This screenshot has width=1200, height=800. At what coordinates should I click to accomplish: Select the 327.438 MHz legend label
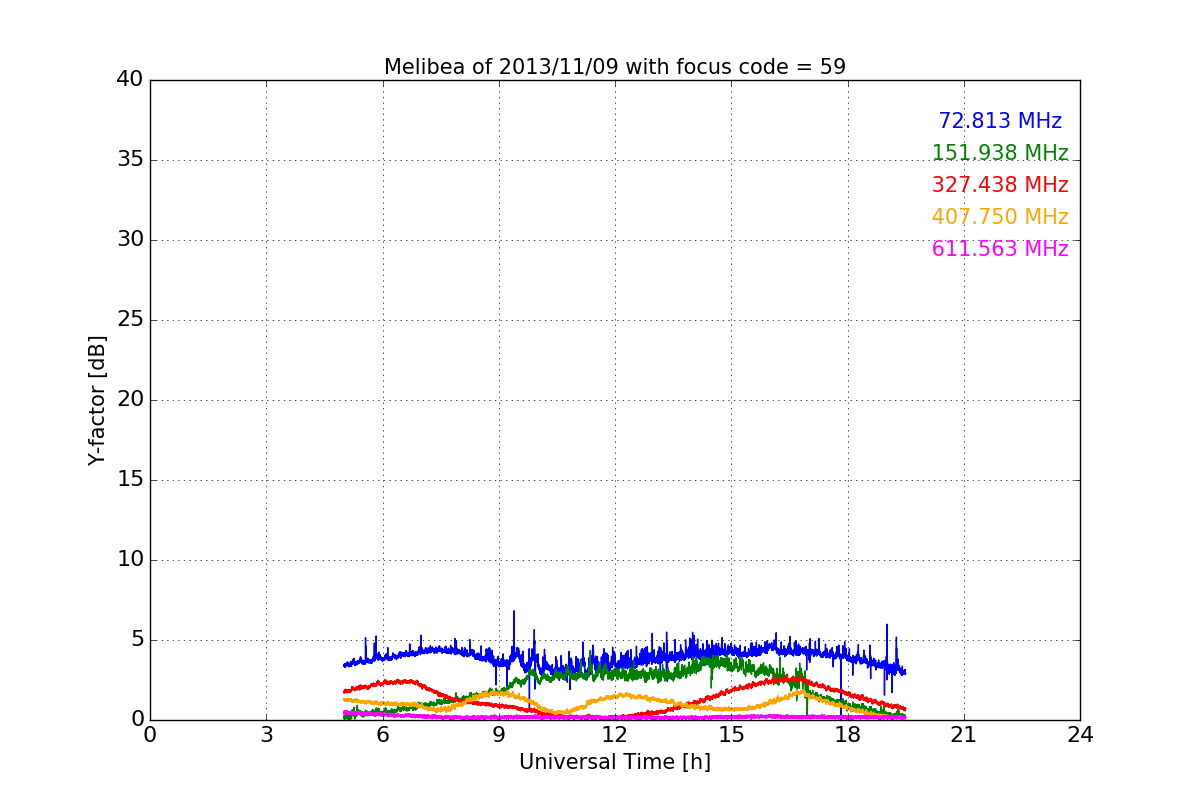[x=1000, y=185]
